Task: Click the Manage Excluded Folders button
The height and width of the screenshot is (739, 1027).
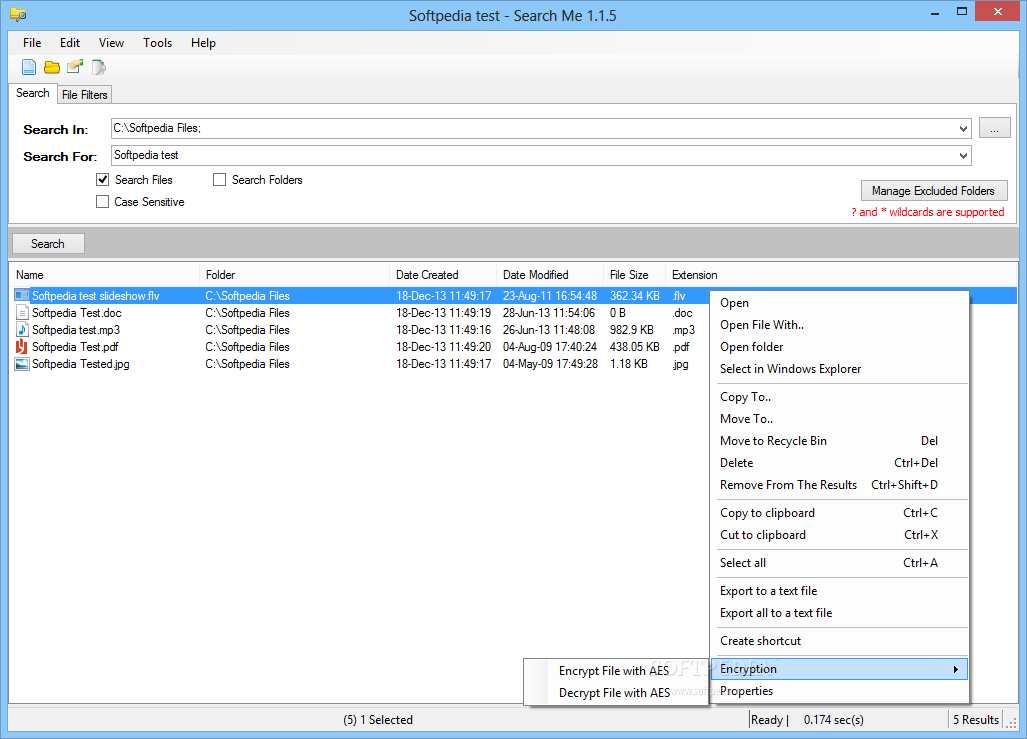Action: coord(933,191)
